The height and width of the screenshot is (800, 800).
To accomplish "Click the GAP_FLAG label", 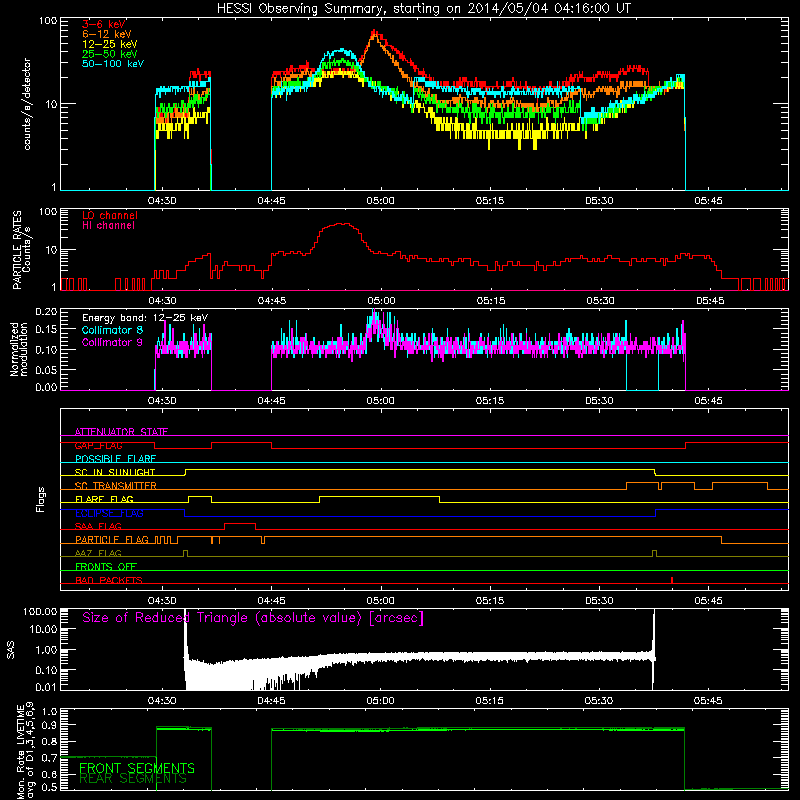I will click(98, 445).
